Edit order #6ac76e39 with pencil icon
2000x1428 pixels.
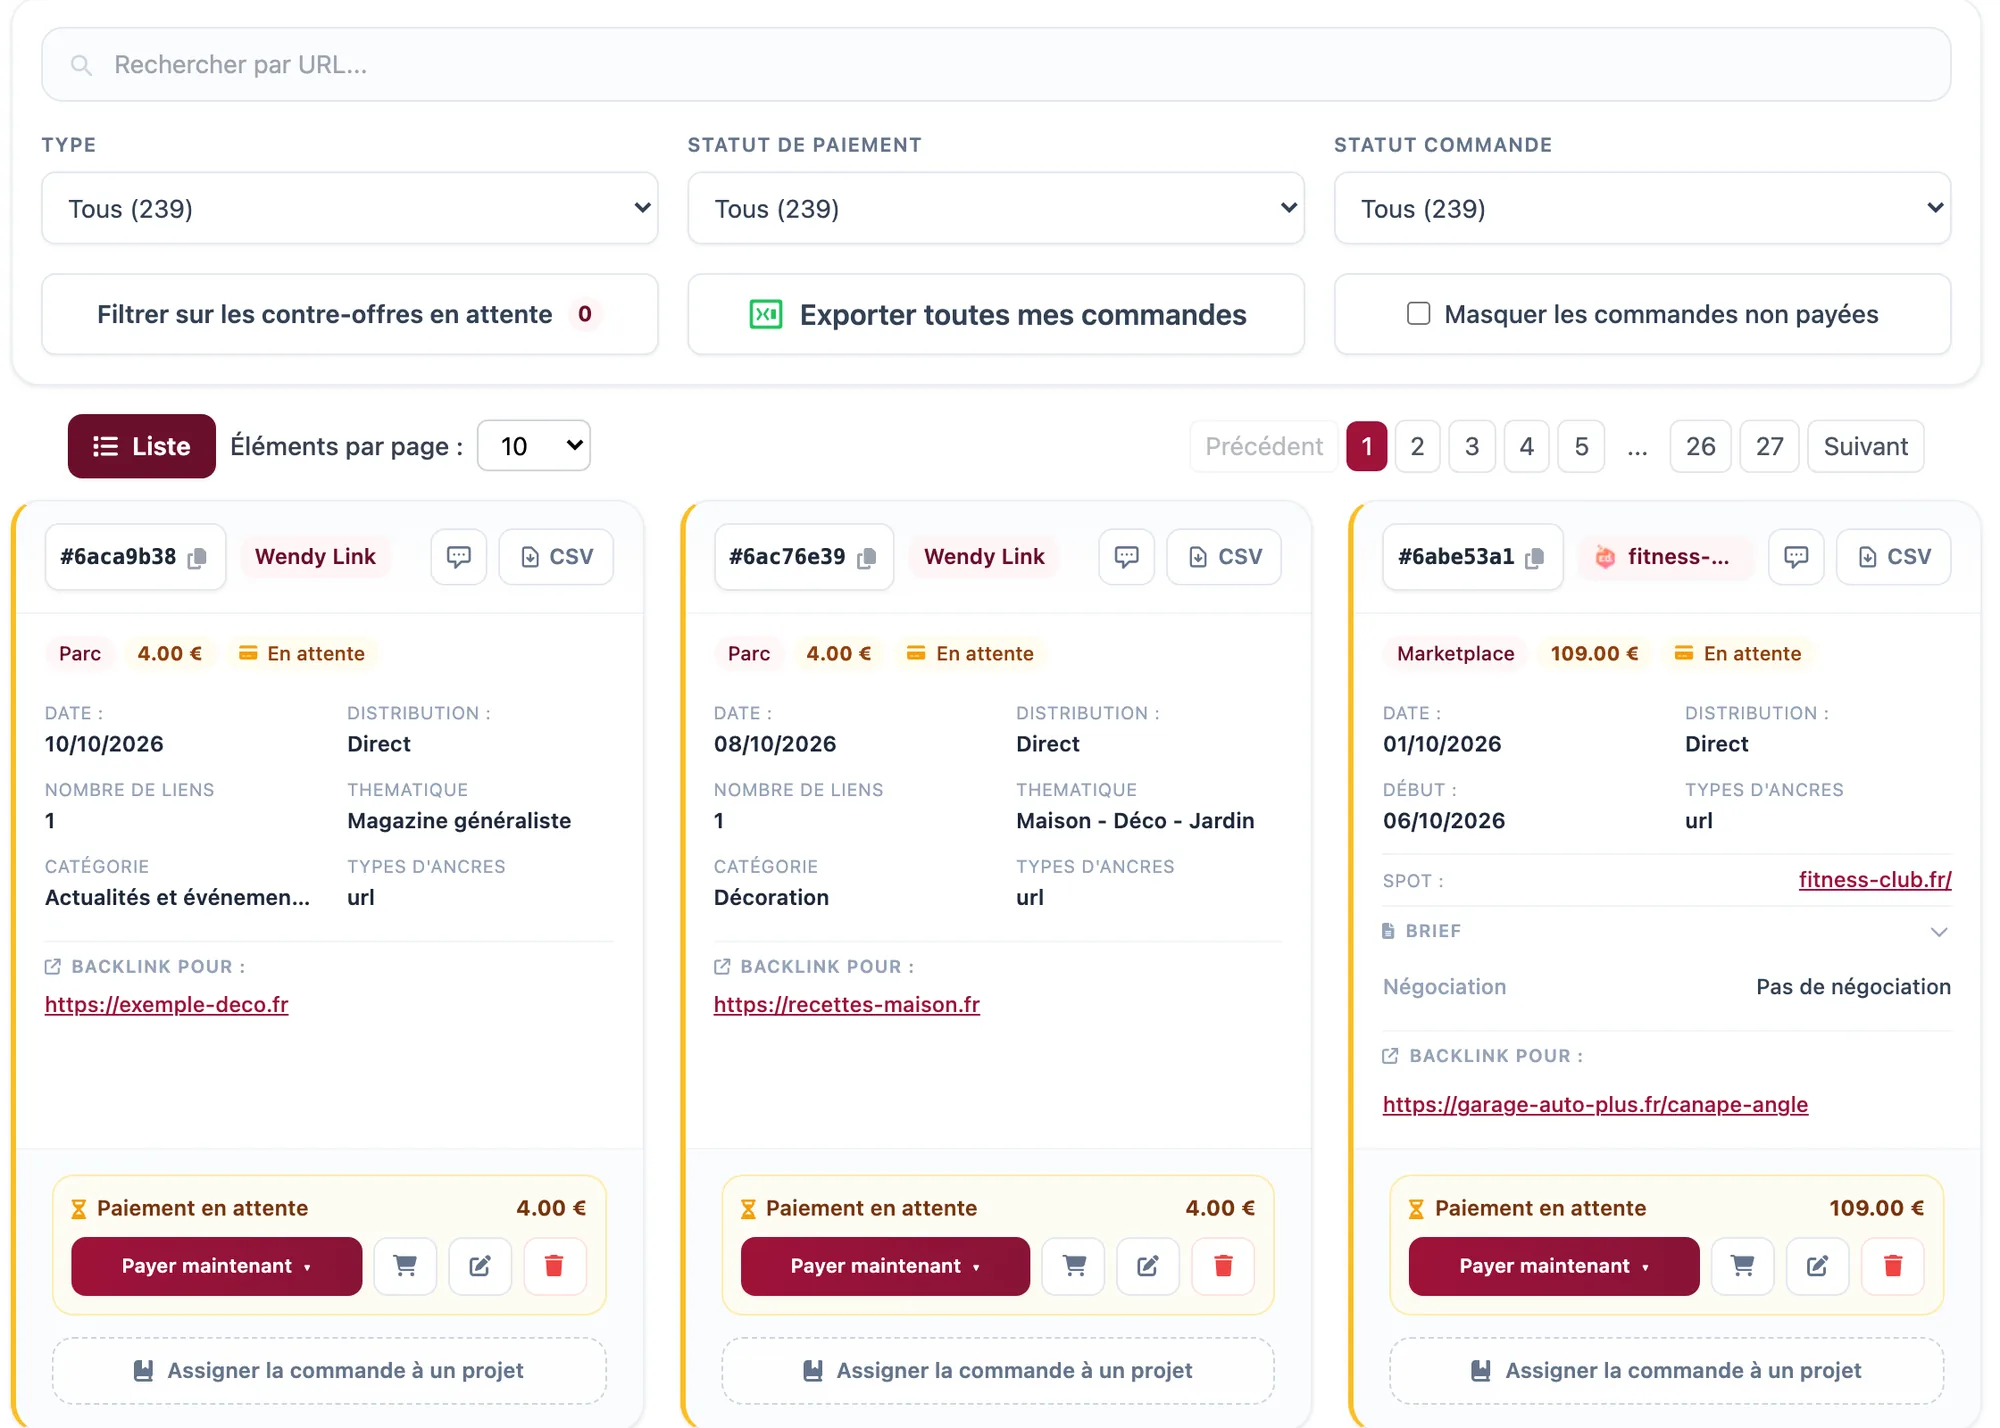point(1148,1266)
